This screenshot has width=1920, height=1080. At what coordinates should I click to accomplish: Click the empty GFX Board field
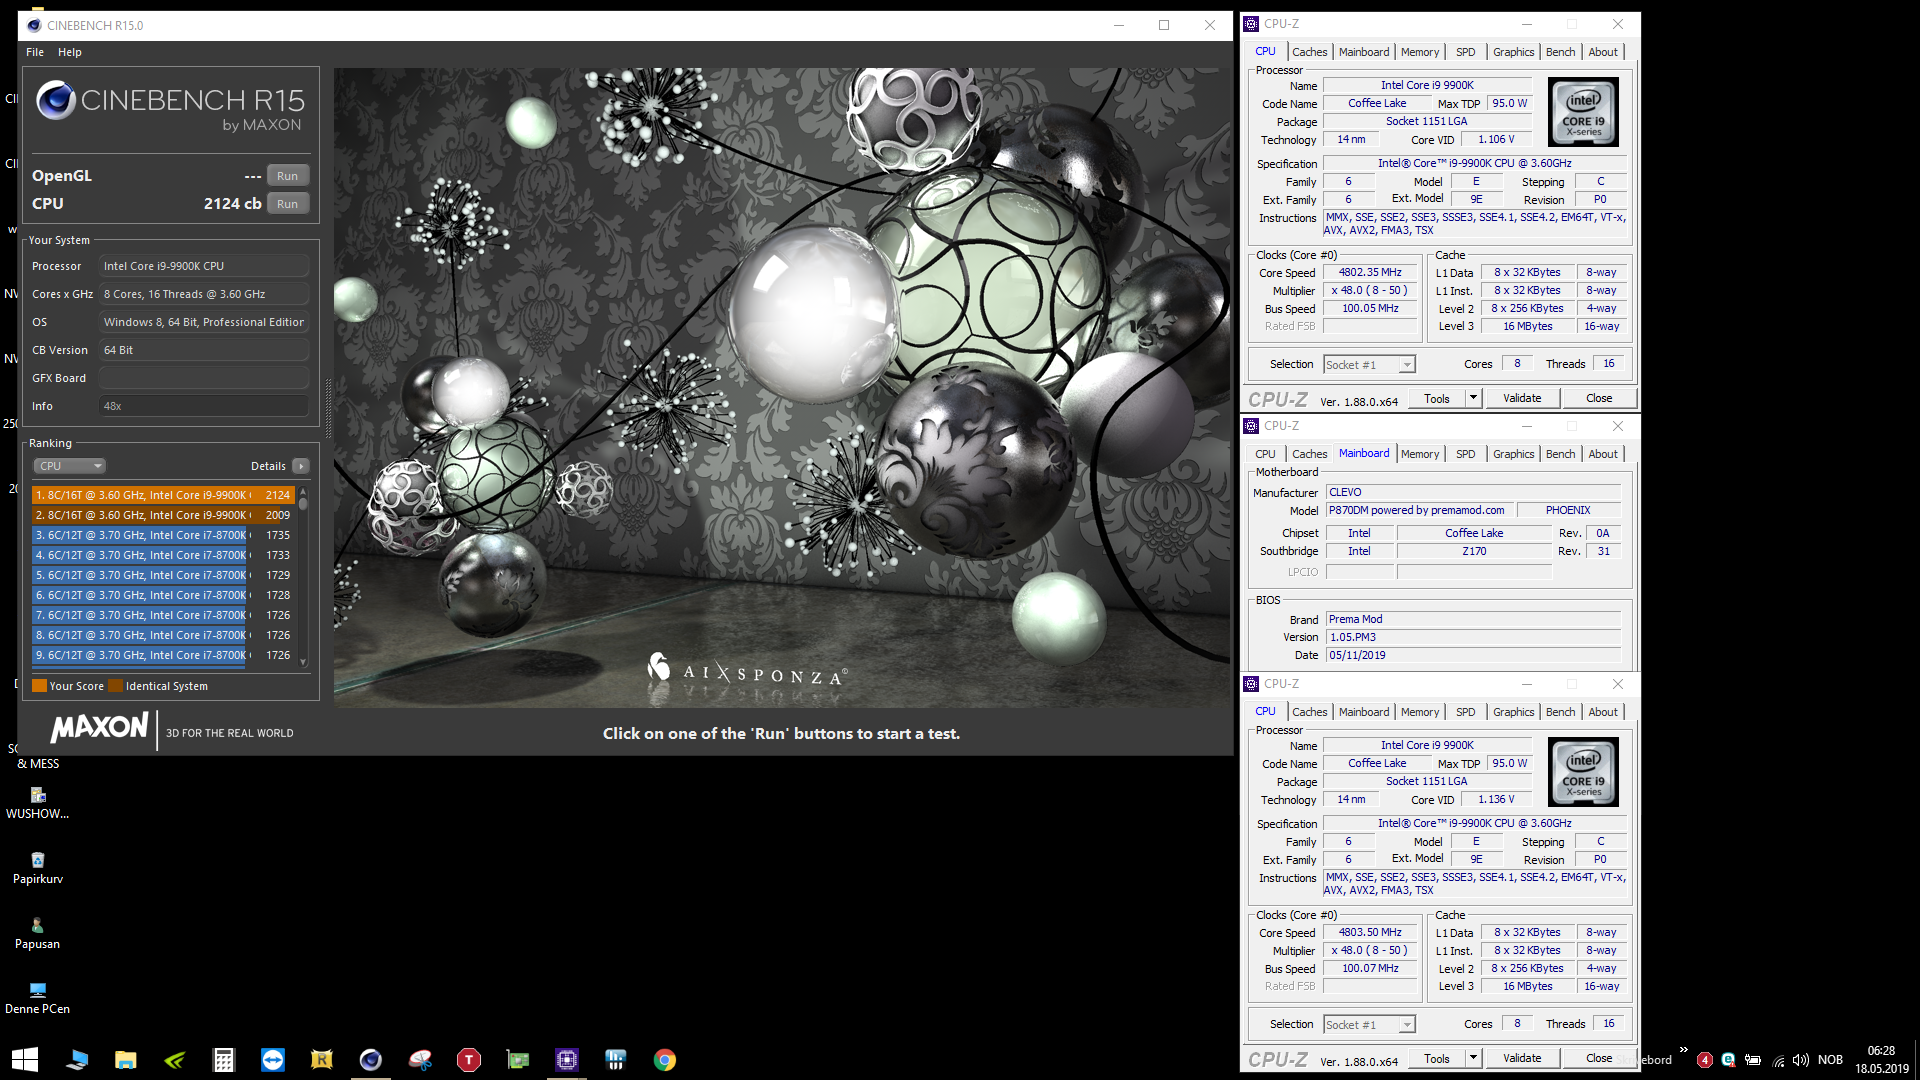pos(203,378)
